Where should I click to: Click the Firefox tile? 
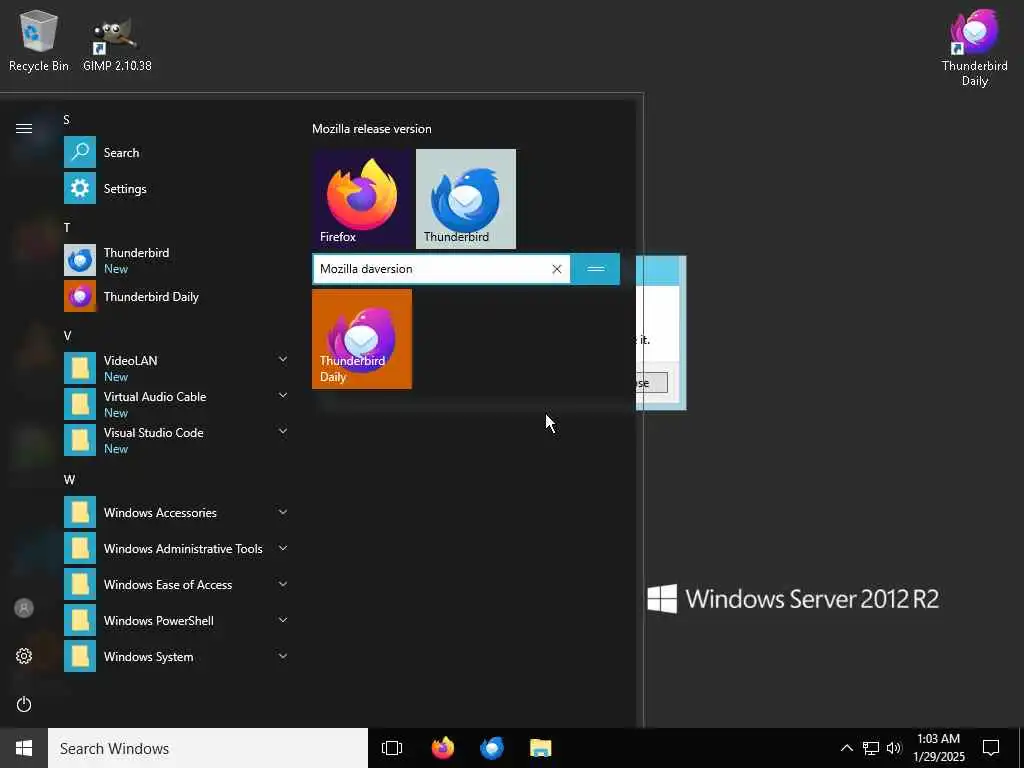point(362,199)
